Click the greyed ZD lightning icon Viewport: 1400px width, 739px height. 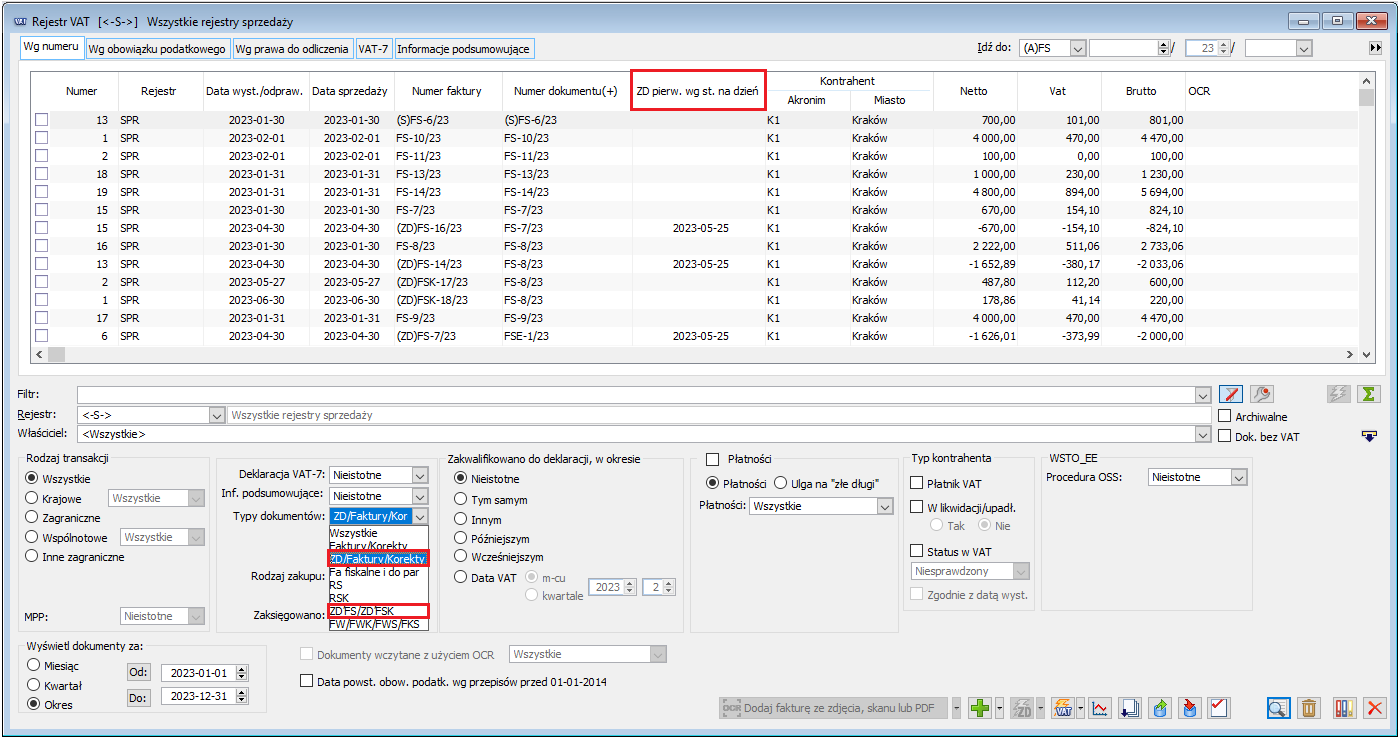tap(1022, 708)
